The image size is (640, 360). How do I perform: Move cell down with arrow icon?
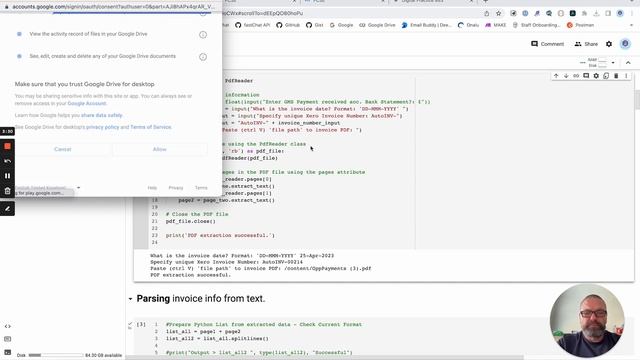click(566, 76)
